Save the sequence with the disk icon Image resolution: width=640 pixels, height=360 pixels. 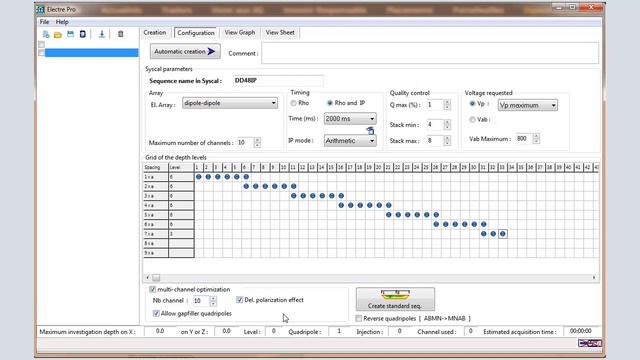click(x=71, y=34)
